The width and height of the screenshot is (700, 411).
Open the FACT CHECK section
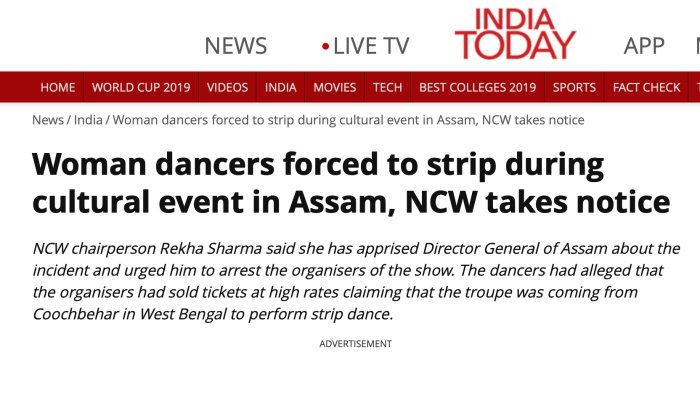pyautogui.click(x=646, y=88)
